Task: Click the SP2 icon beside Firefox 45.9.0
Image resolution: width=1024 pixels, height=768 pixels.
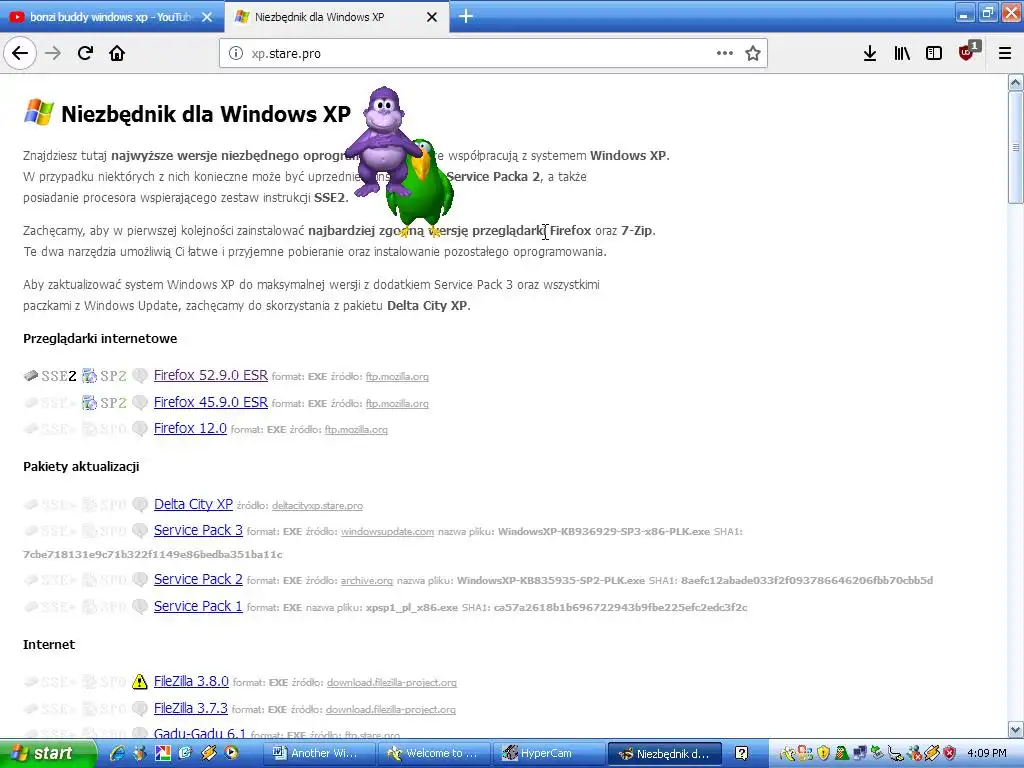Action: click(x=89, y=403)
